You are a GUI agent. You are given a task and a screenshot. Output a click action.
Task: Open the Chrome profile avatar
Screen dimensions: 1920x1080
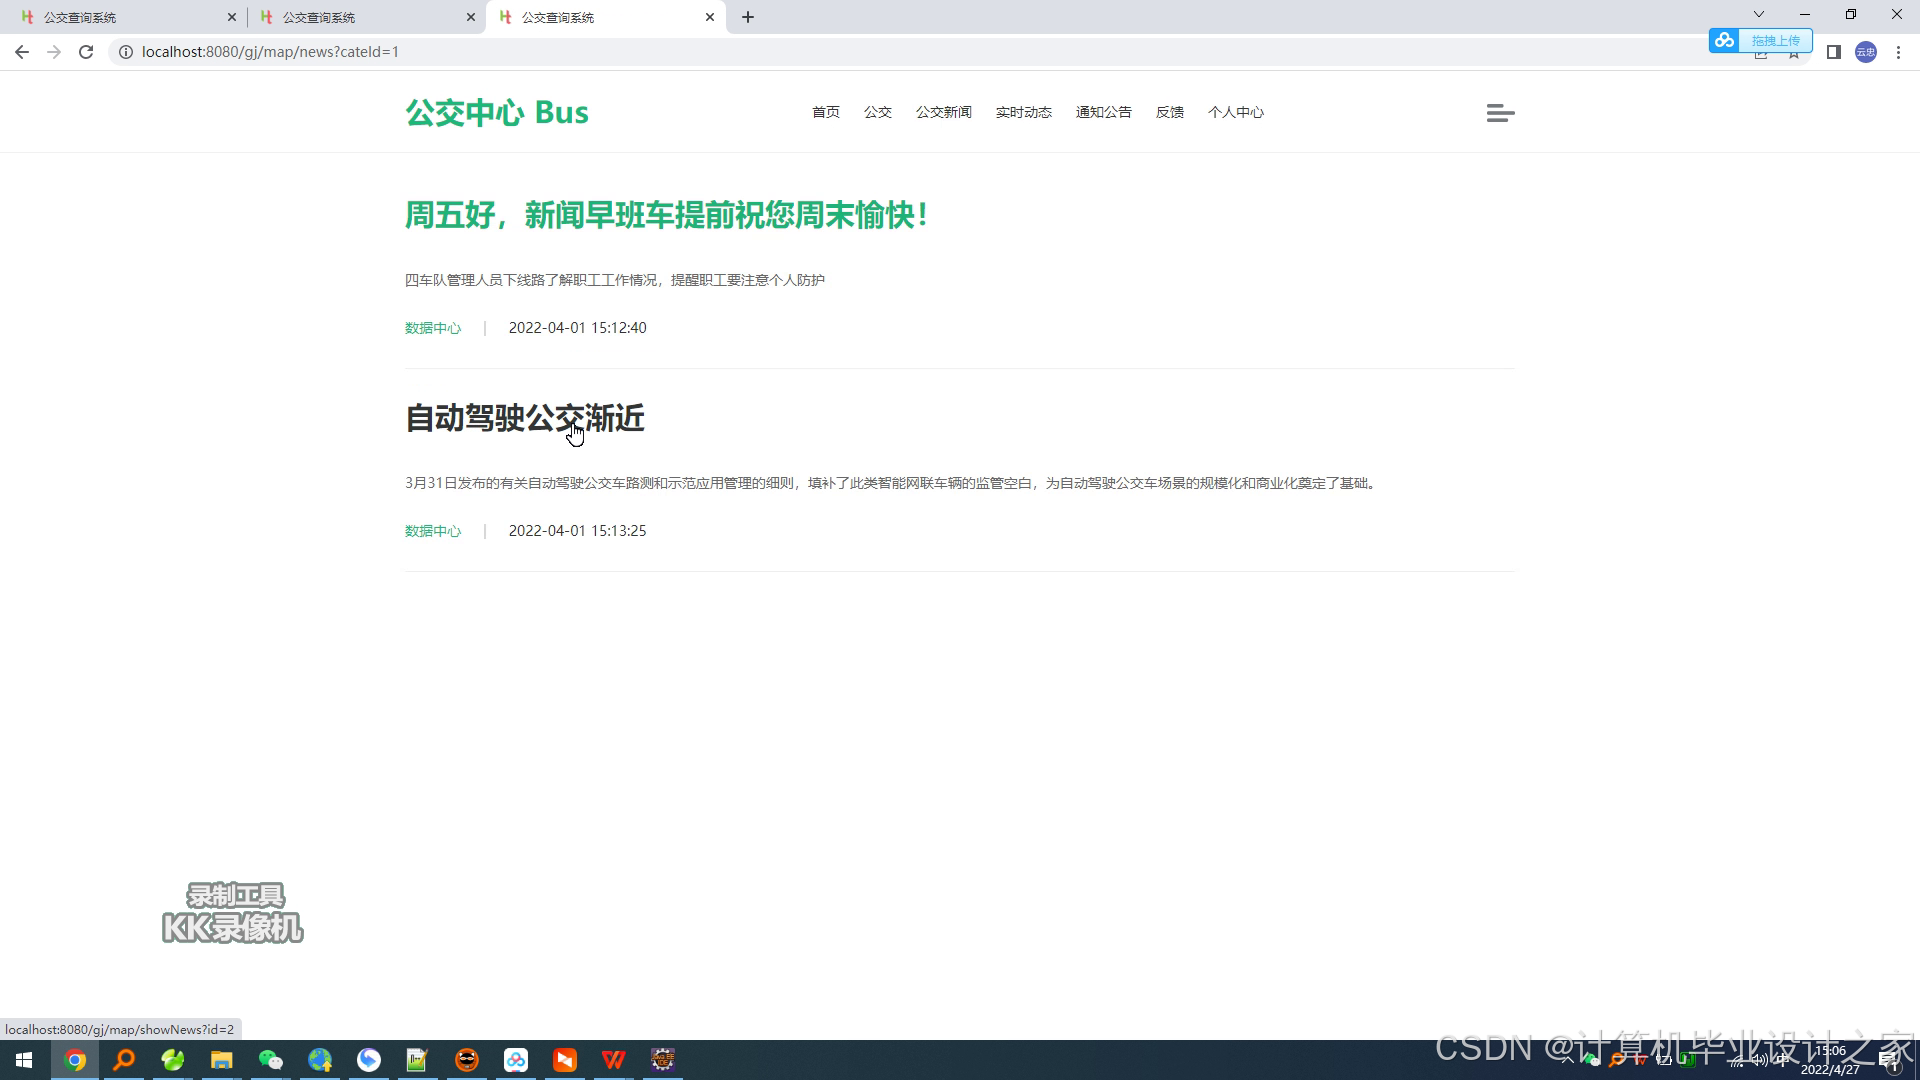coord(1865,52)
